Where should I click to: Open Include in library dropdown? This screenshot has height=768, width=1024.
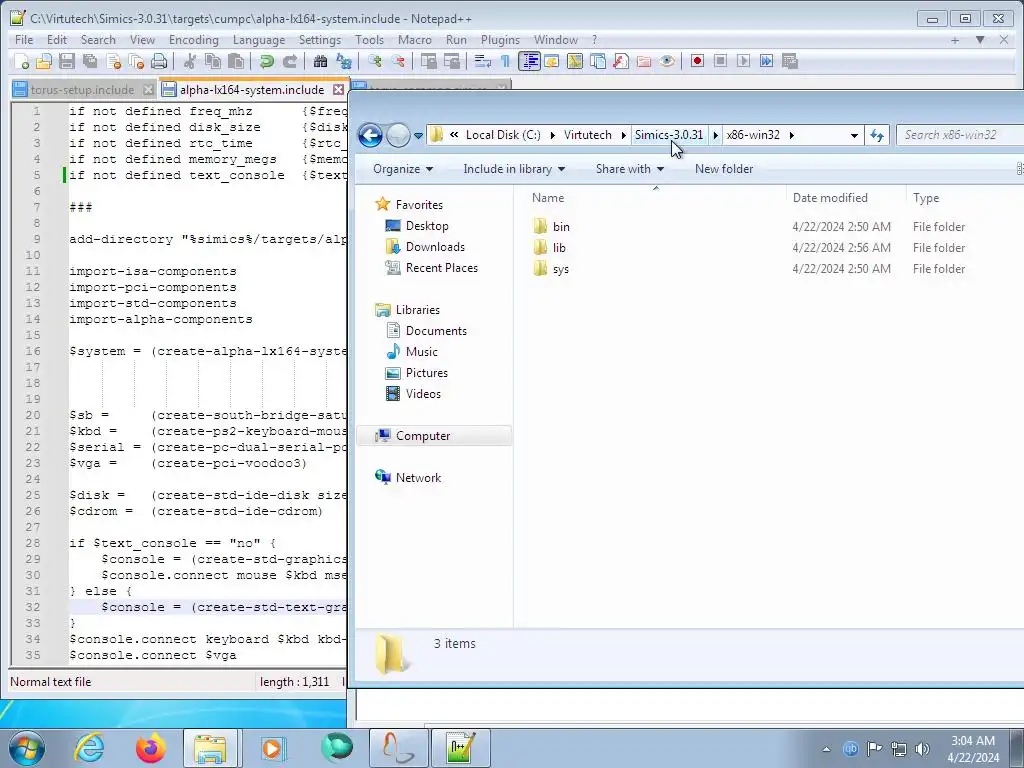point(514,168)
